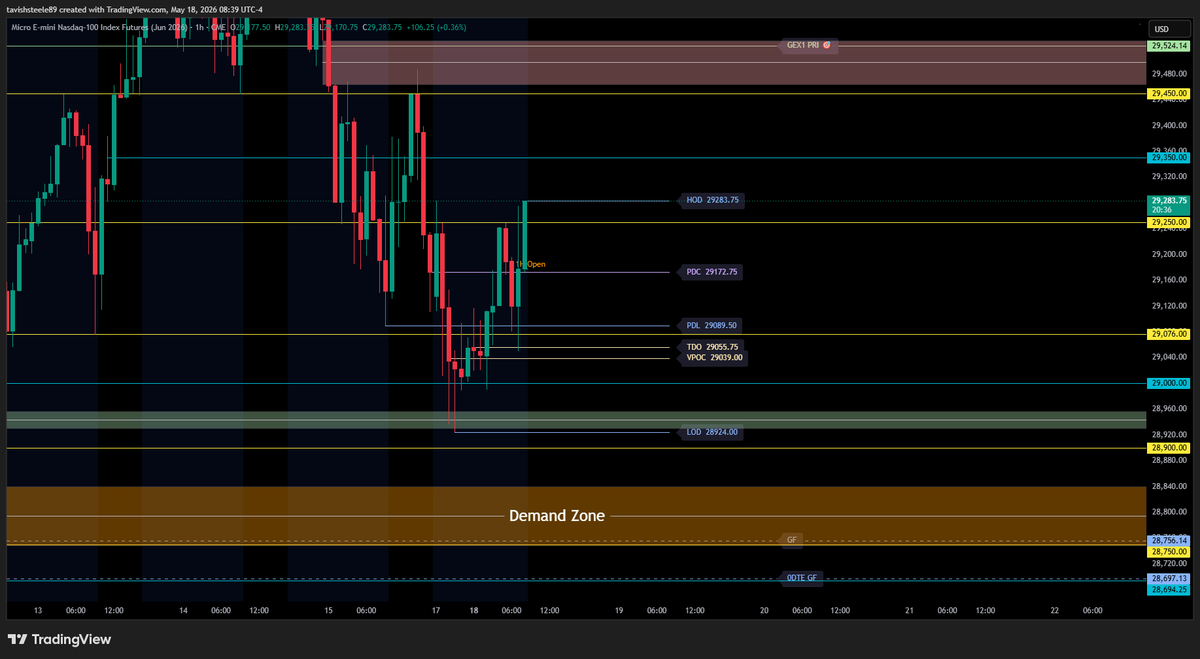This screenshot has width=1200, height=659.
Task: Click the 20:36 bar countdown timer
Action: tap(1161, 210)
